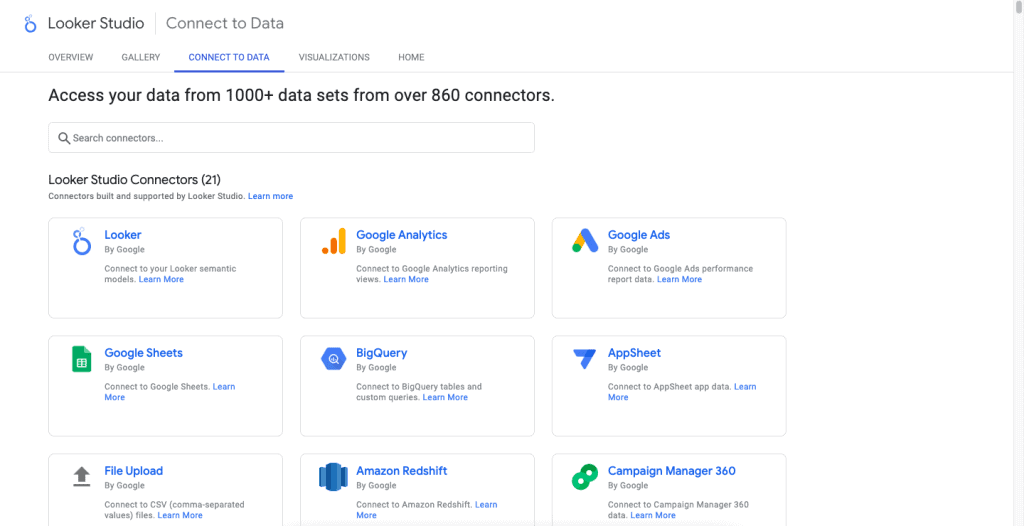The image size is (1024, 526).
Task: Click the Amazon Redshift icon
Action: (x=333, y=477)
